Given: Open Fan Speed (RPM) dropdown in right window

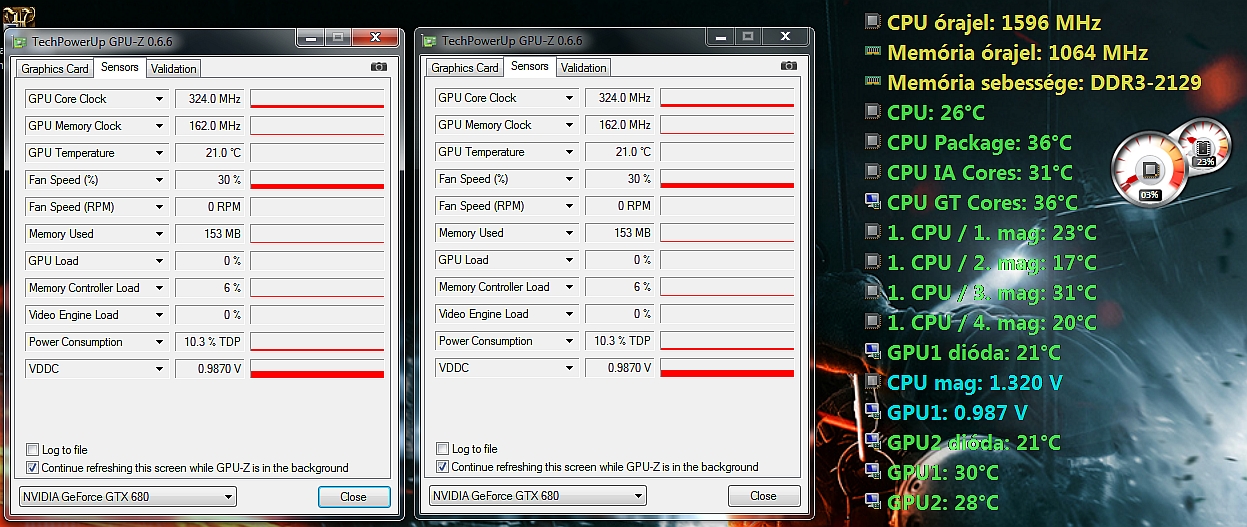Looking at the screenshot, I should 569,206.
